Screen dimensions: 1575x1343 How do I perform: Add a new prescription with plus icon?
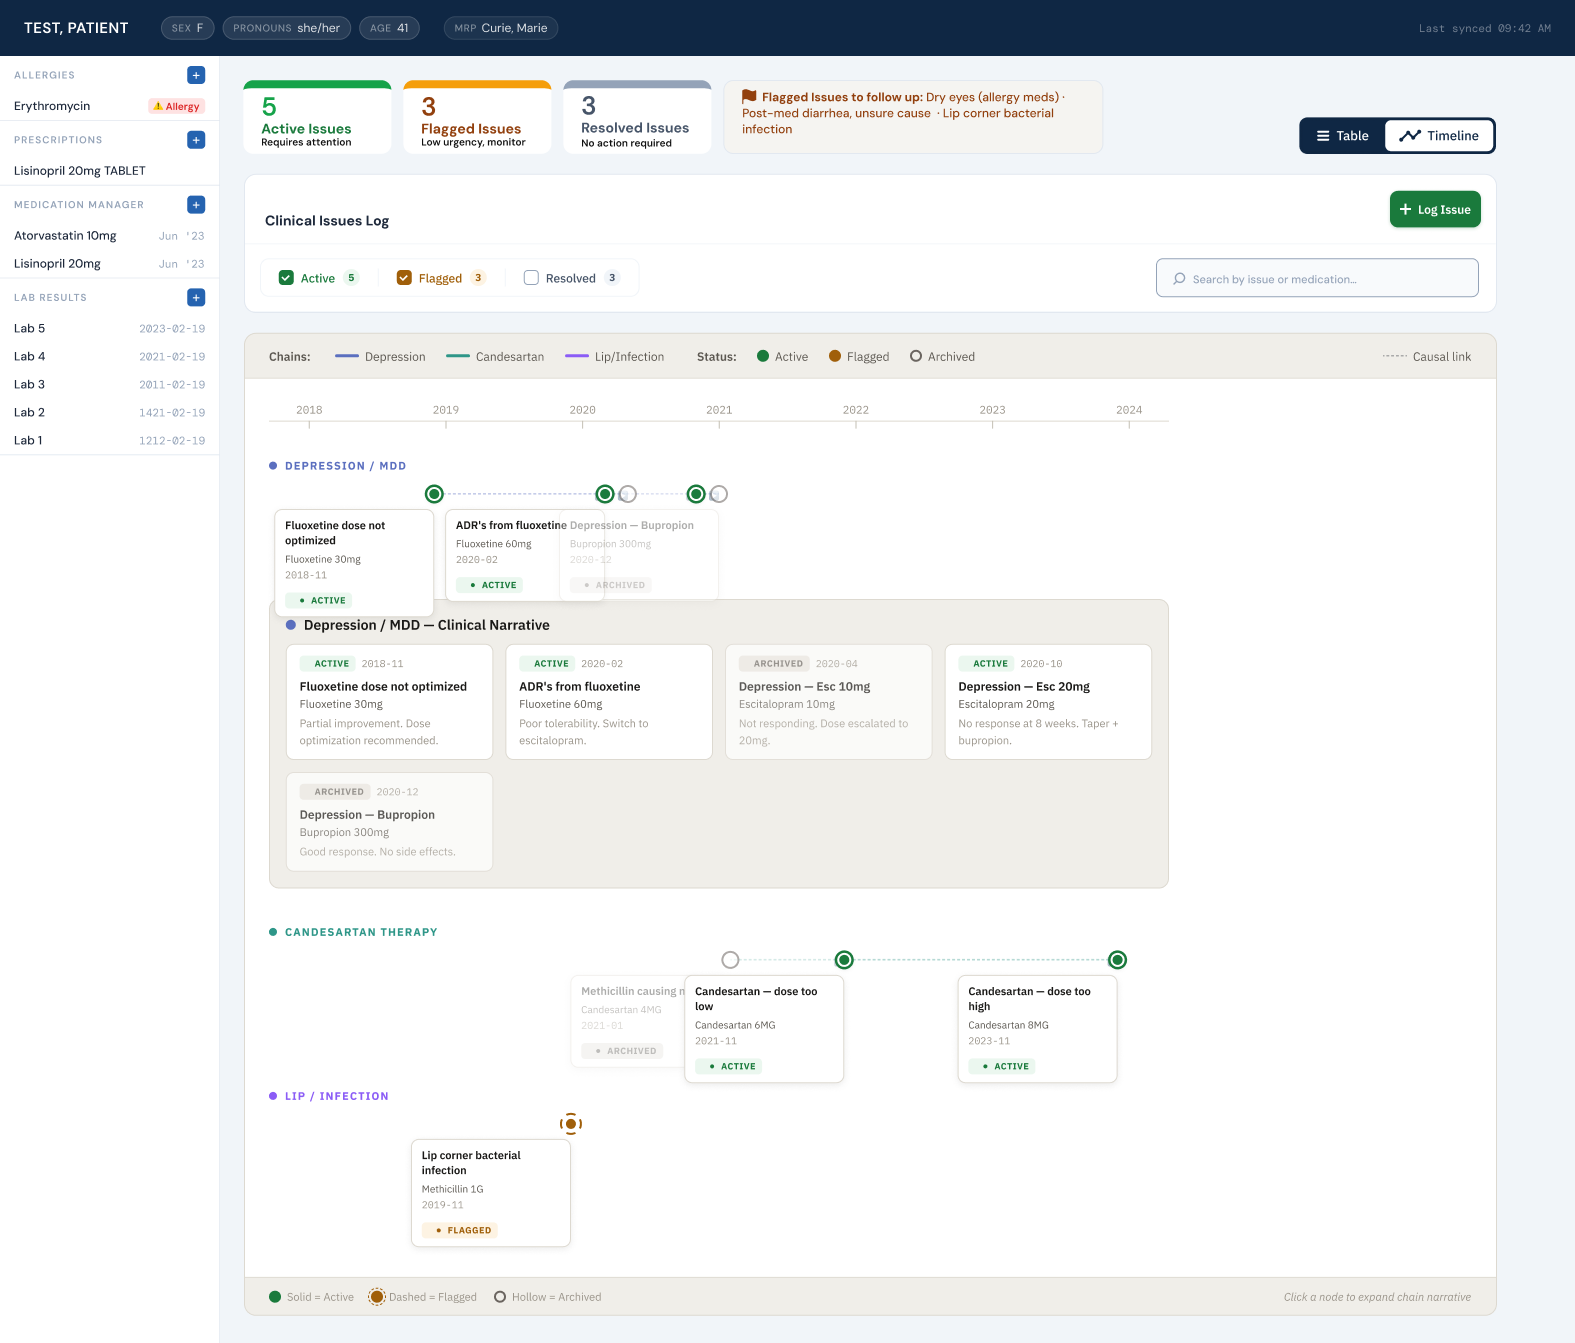pyautogui.click(x=196, y=140)
